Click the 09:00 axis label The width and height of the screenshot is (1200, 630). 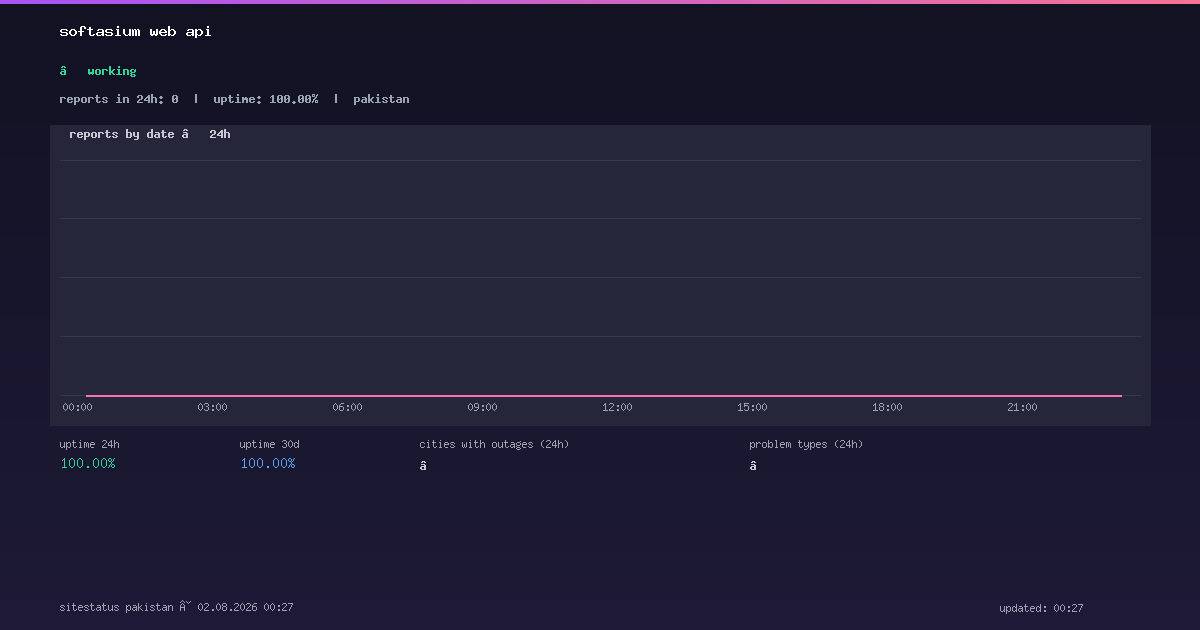coord(482,407)
